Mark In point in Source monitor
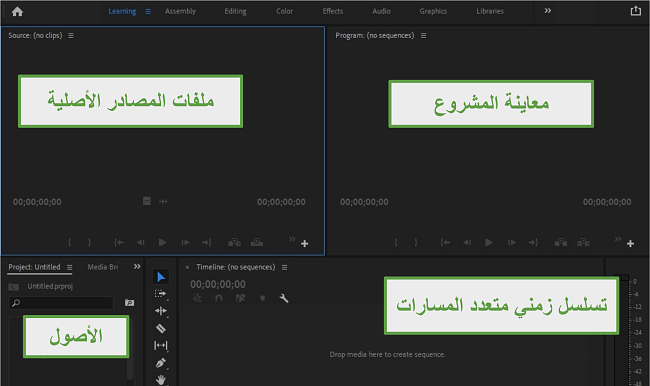Screen dimensions: 650x386 pos(69,242)
